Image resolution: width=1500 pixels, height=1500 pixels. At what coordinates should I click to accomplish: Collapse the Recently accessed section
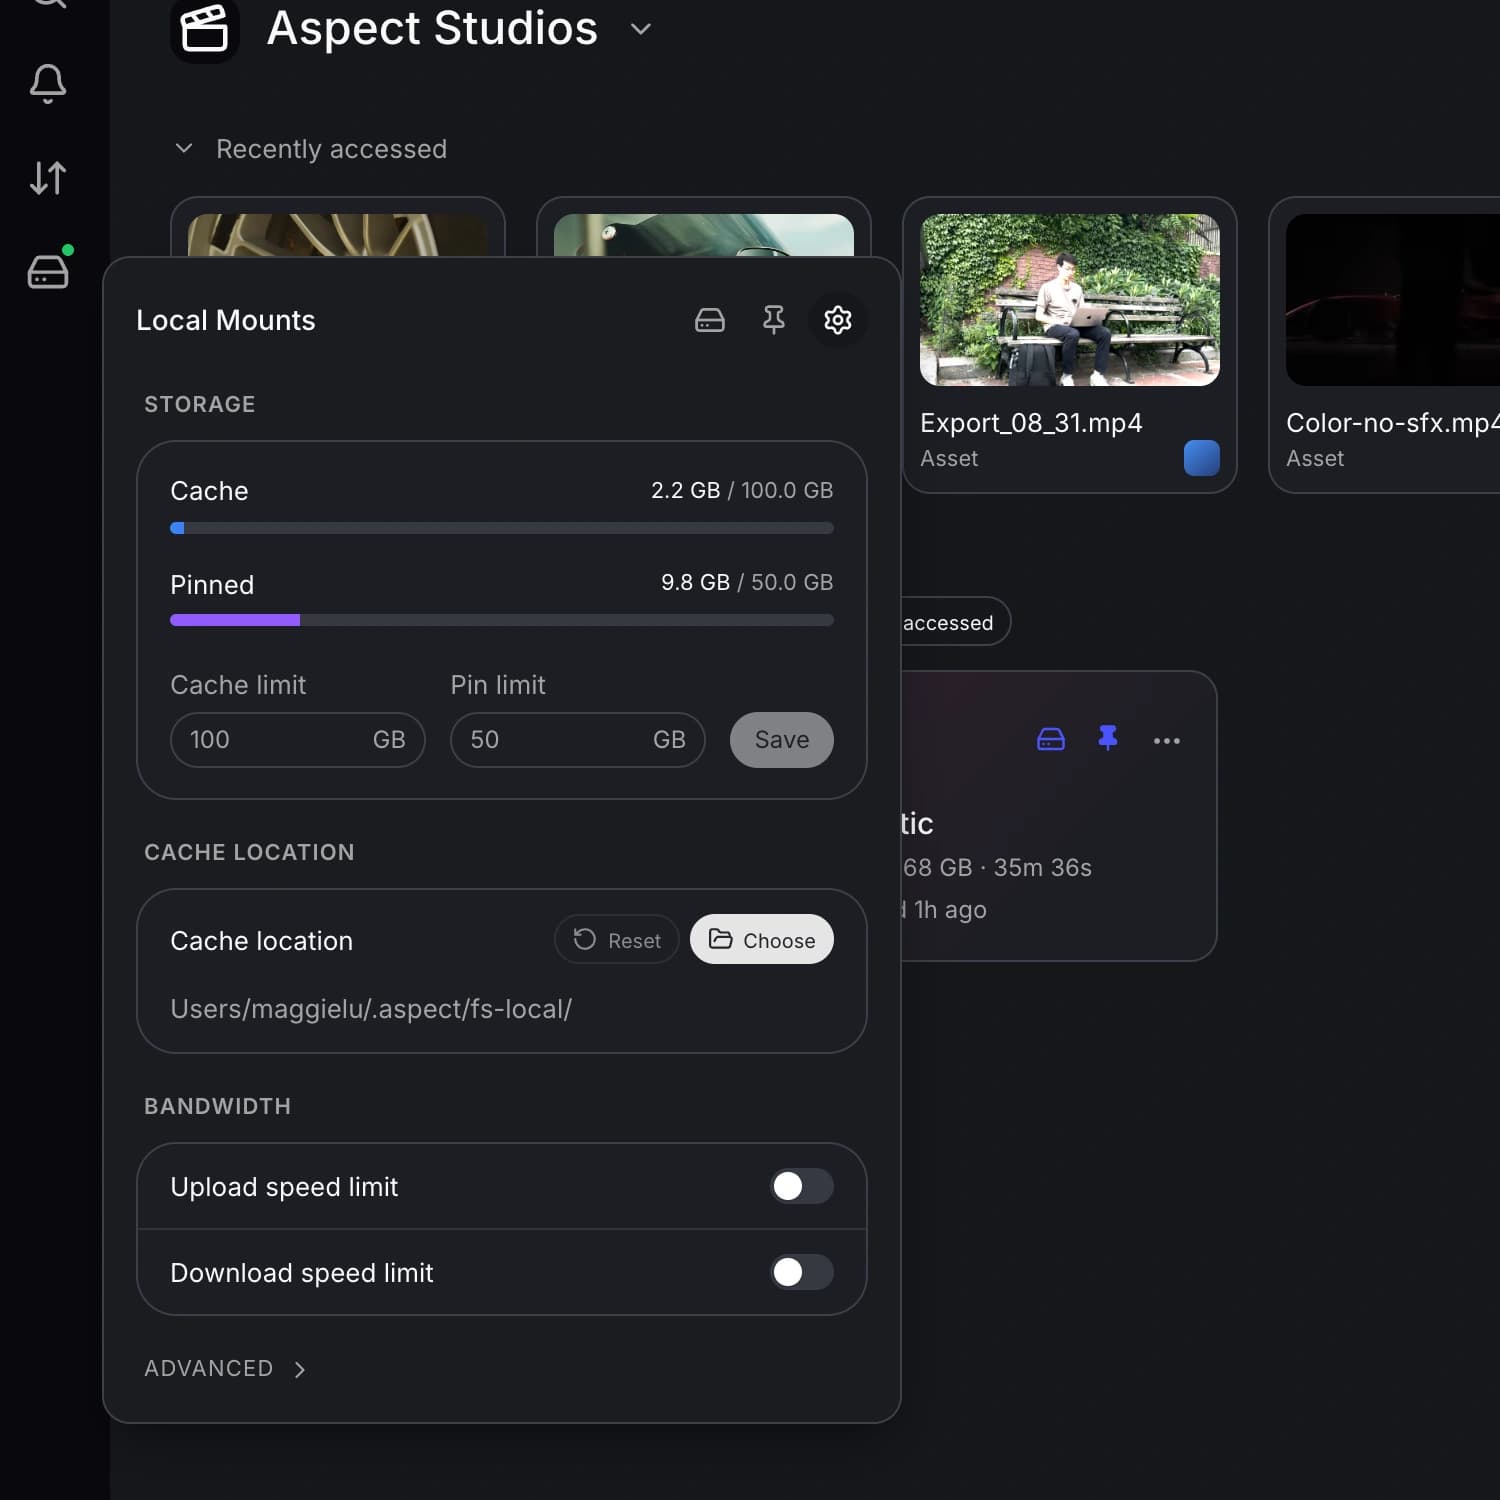click(184, 148)
